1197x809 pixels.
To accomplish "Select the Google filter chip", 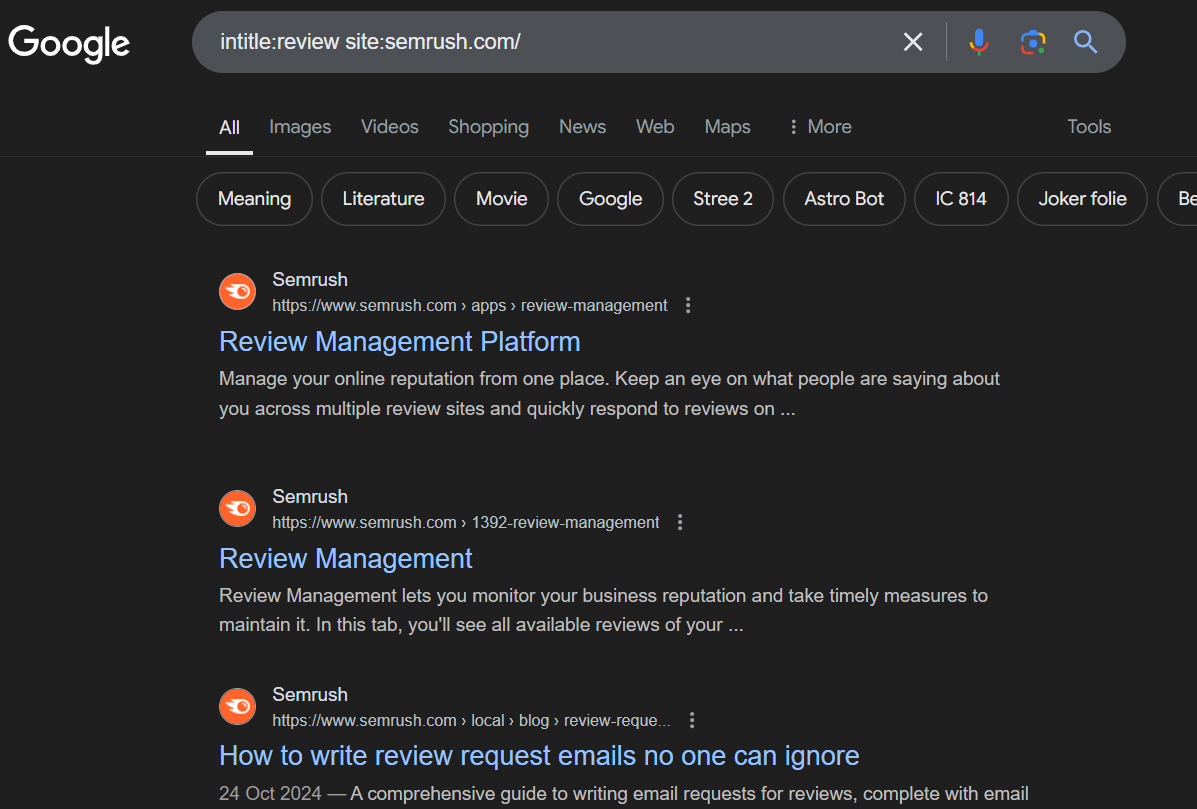I will click(610, 199).
